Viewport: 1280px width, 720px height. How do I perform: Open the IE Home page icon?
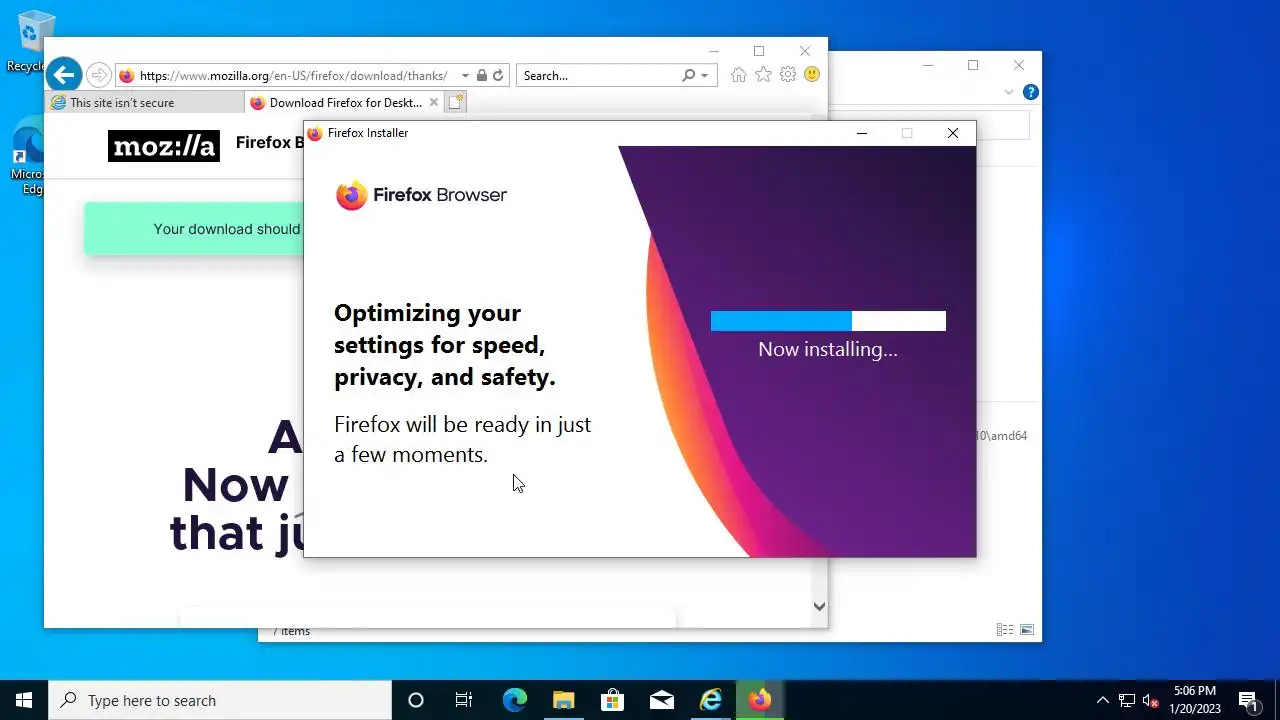click(738, 75)
